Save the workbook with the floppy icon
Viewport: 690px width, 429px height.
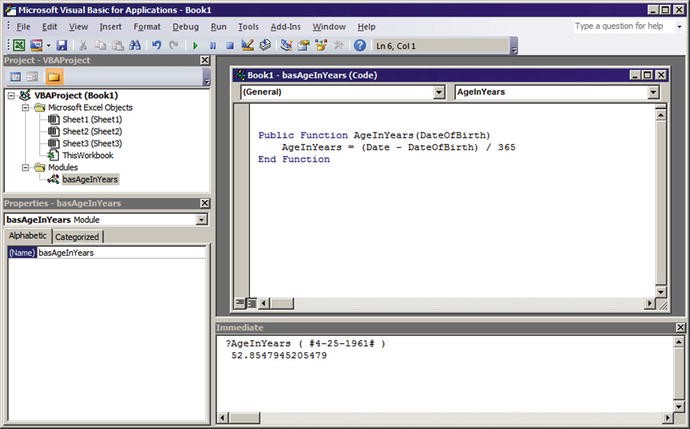[x=62, y=45]
